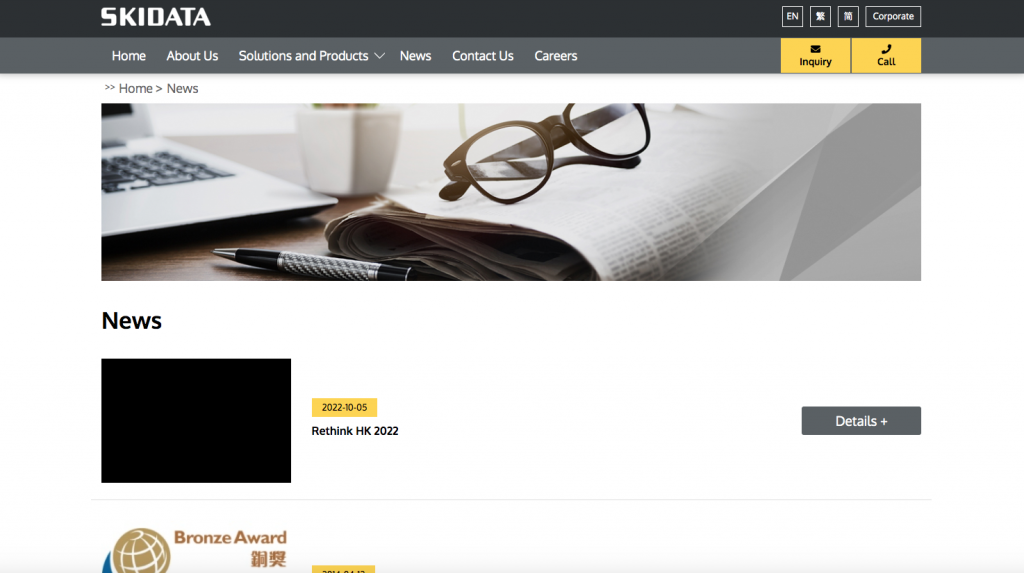Open the Solutions and Products menu

303,56
